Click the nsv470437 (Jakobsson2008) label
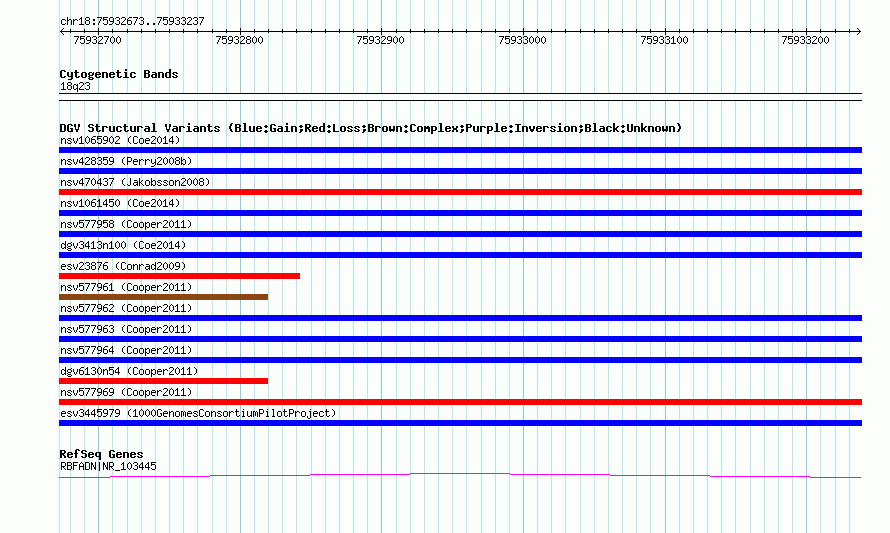This screenshot has width=890, height=533. point(135,182)
